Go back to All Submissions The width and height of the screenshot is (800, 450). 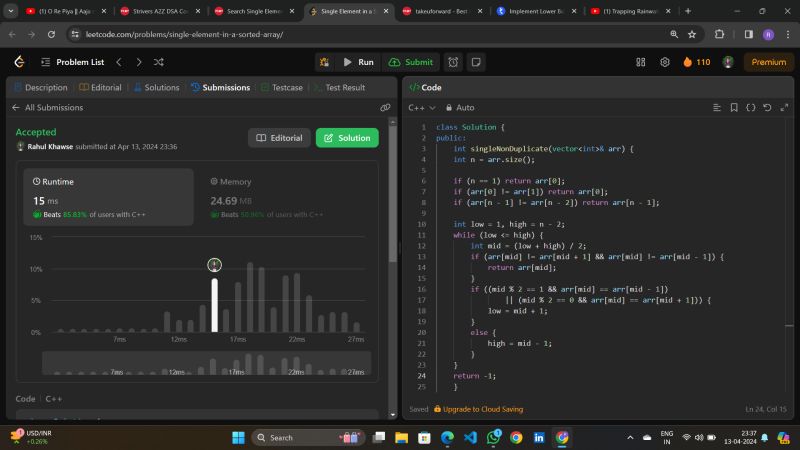tap(47, 107)
